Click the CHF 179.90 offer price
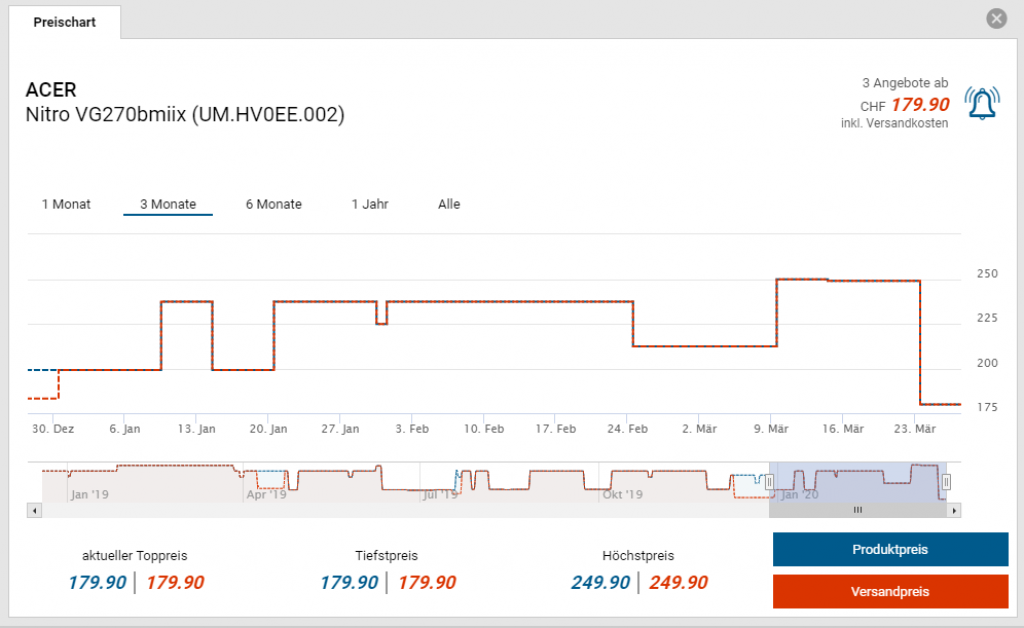 [921, 105]
